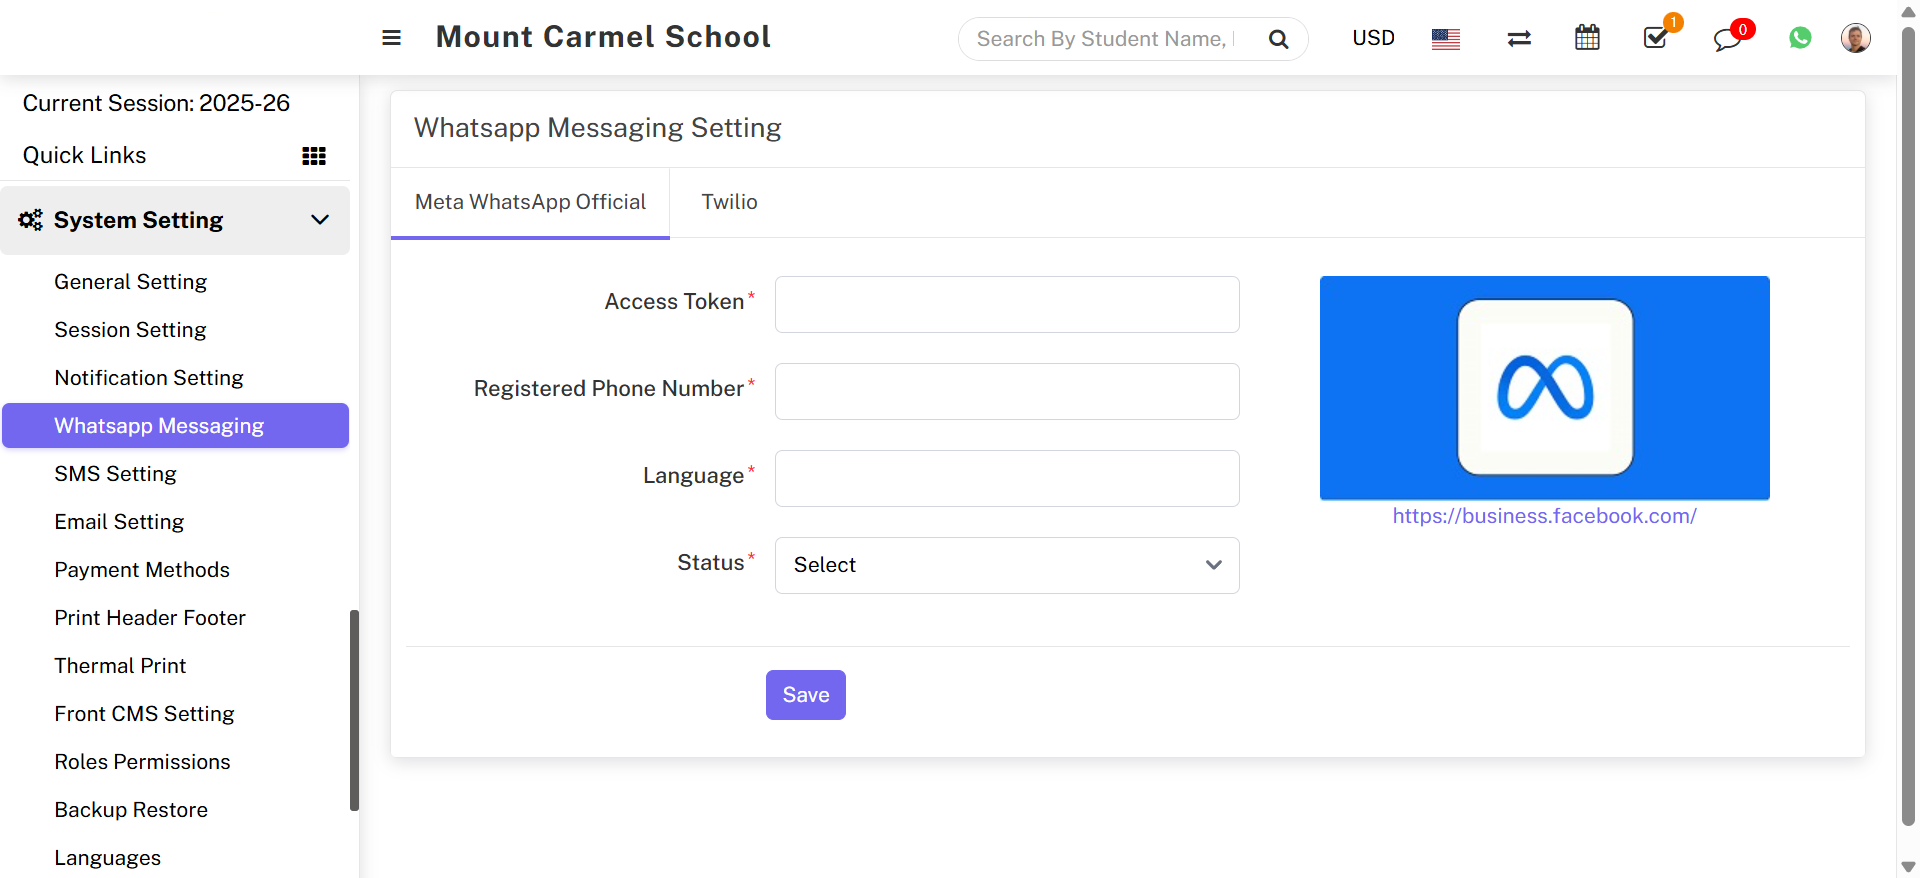Click the switch session arrows icon
This screenshot has height=878, width=1920.
(1519, 39)
